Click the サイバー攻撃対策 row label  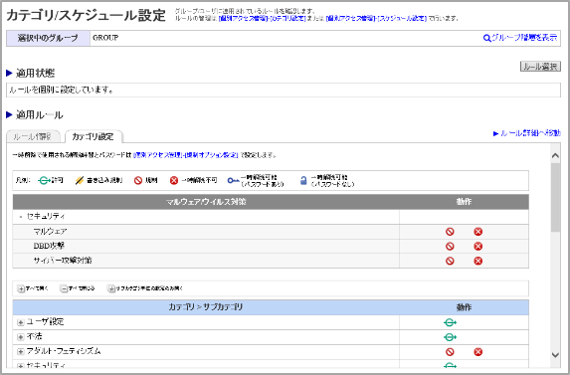63,261
